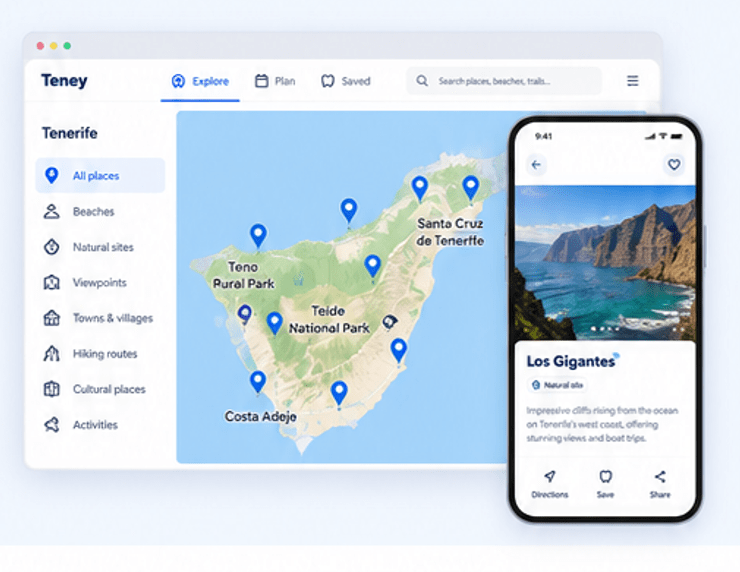This screenshot has width=740, height=572.
Task: Click the map pin right of Teide label
Action: click(x=389, y=322)
